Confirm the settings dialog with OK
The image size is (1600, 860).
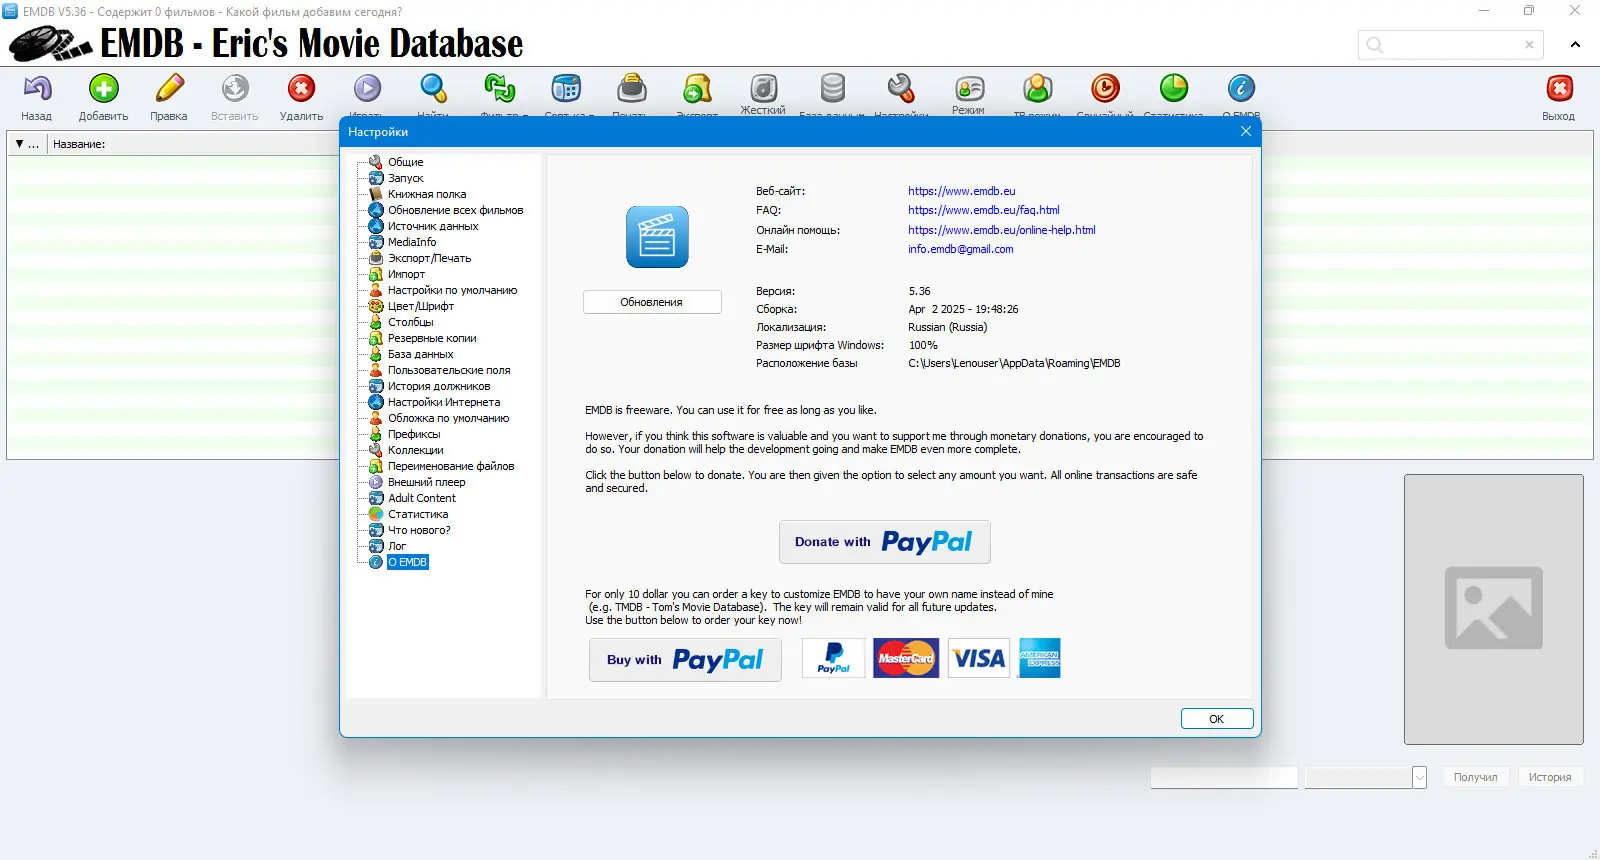coord(1217,719)
